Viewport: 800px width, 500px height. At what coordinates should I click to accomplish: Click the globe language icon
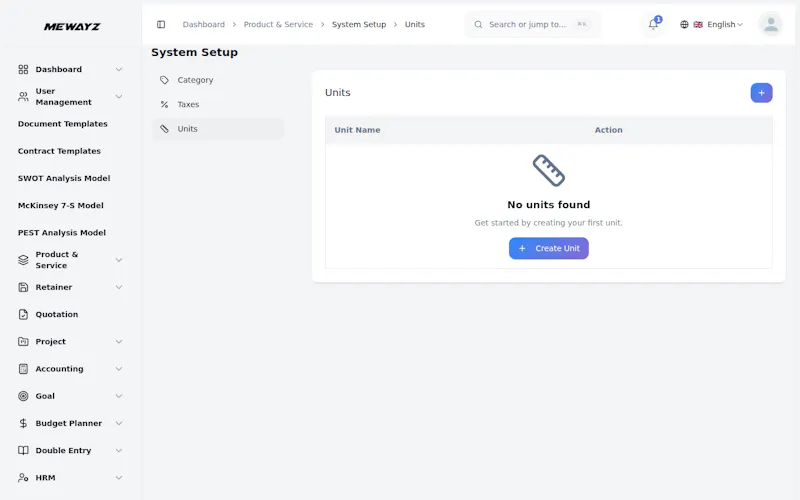point(684,24)
